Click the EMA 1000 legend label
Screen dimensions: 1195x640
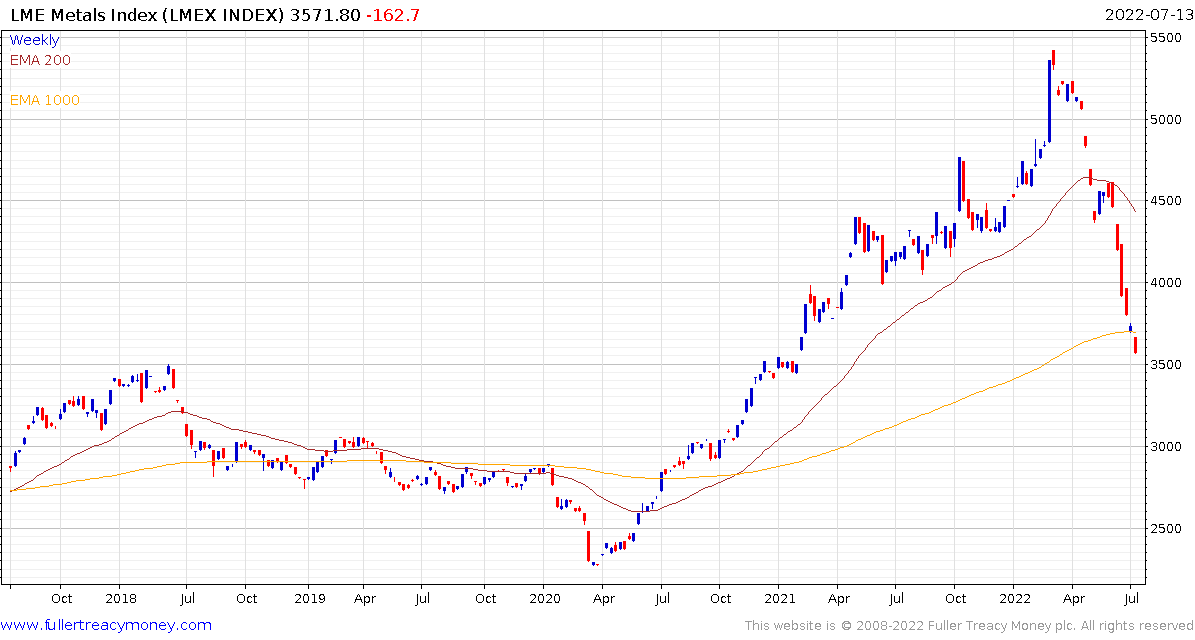tap(44, 101)
